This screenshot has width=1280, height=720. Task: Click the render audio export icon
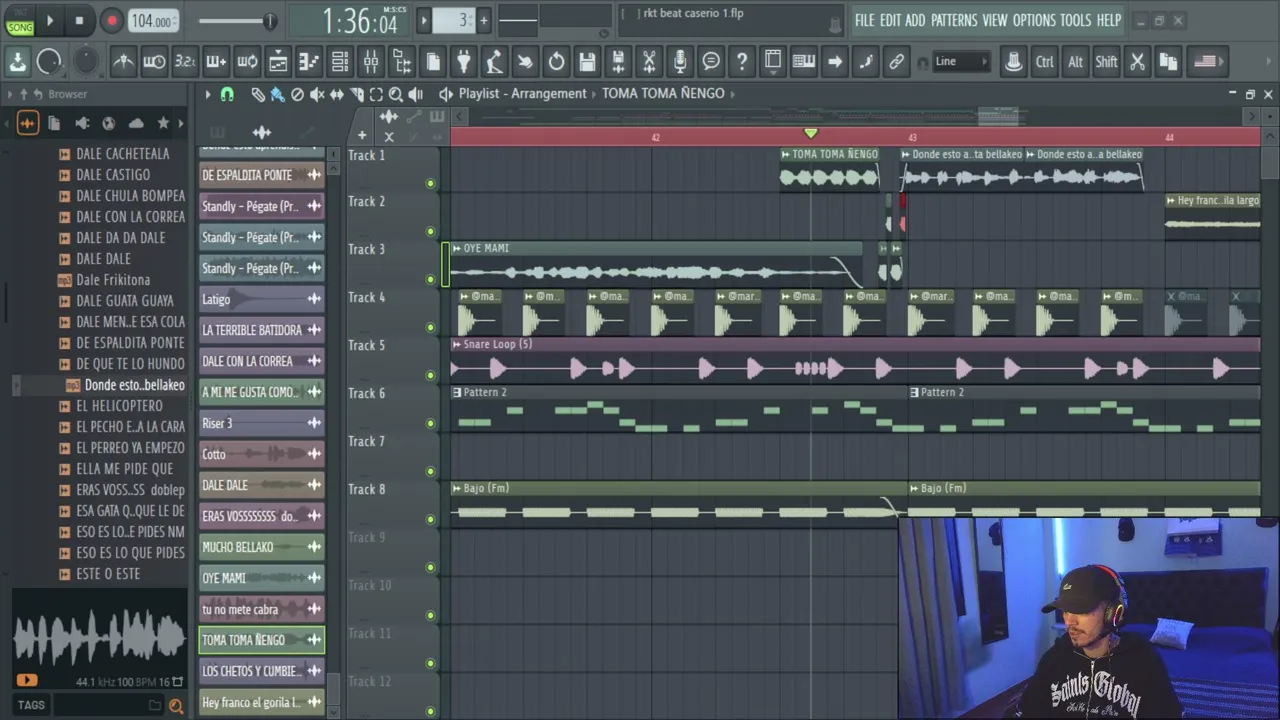point(618,62)
